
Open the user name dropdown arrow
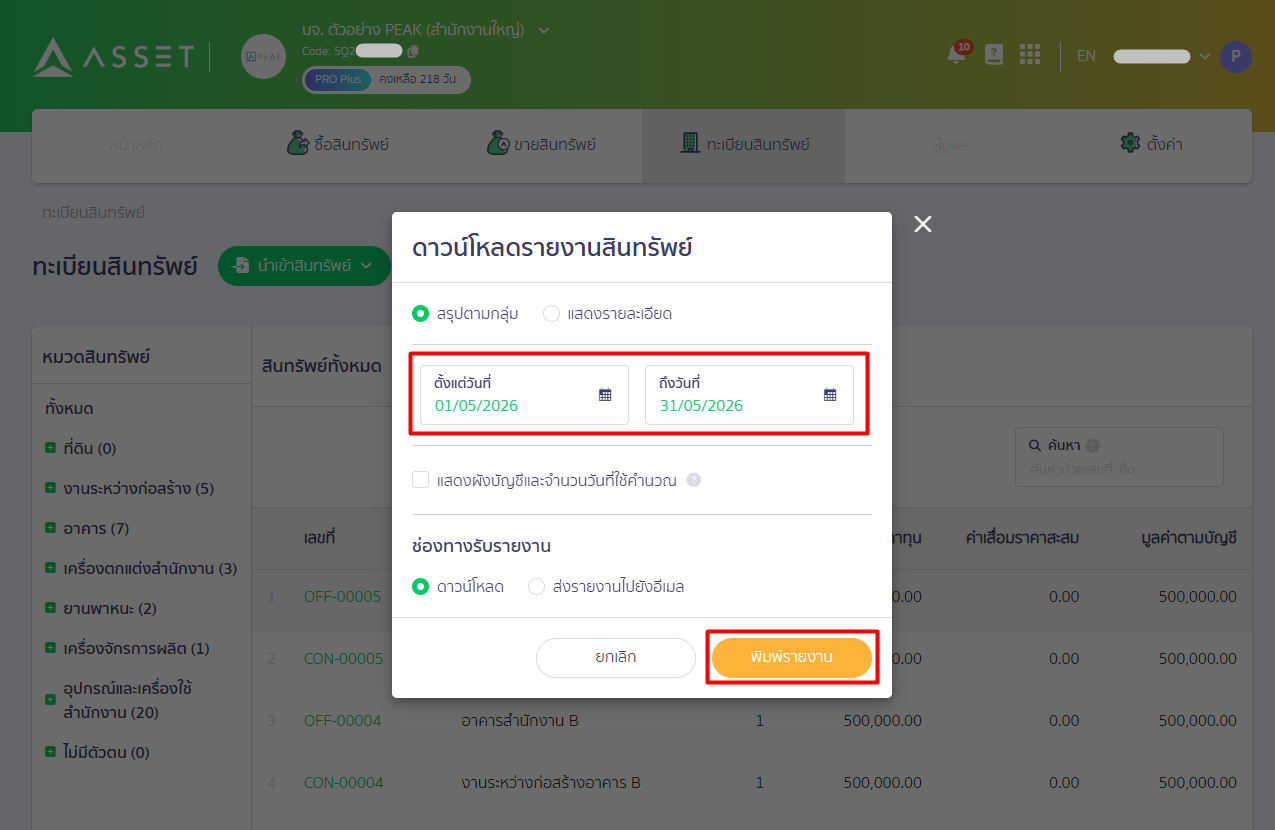[1204, 56]
